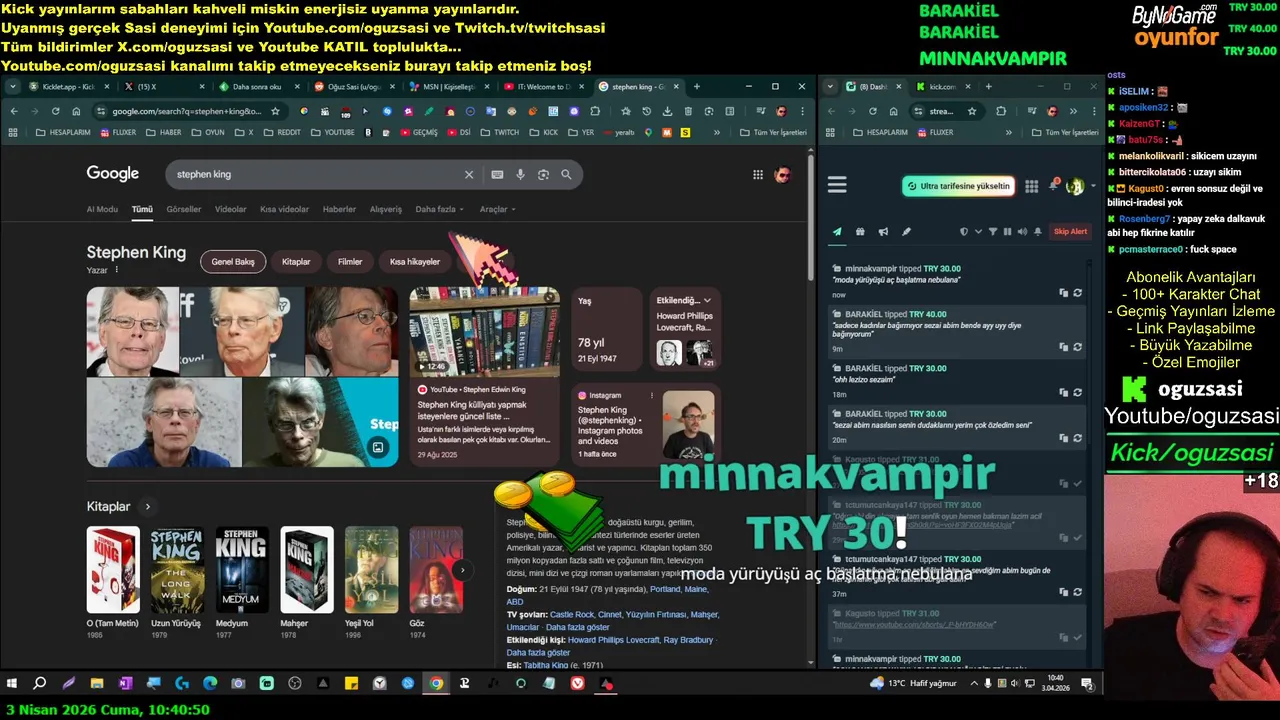This screenshot has height=720, width=1280.
Task: Show more books with the carousel arrow
Action: tap(462, 570)
